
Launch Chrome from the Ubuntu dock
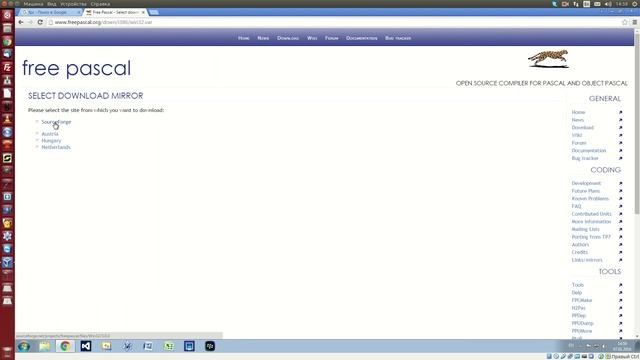[x=7, y=42]
